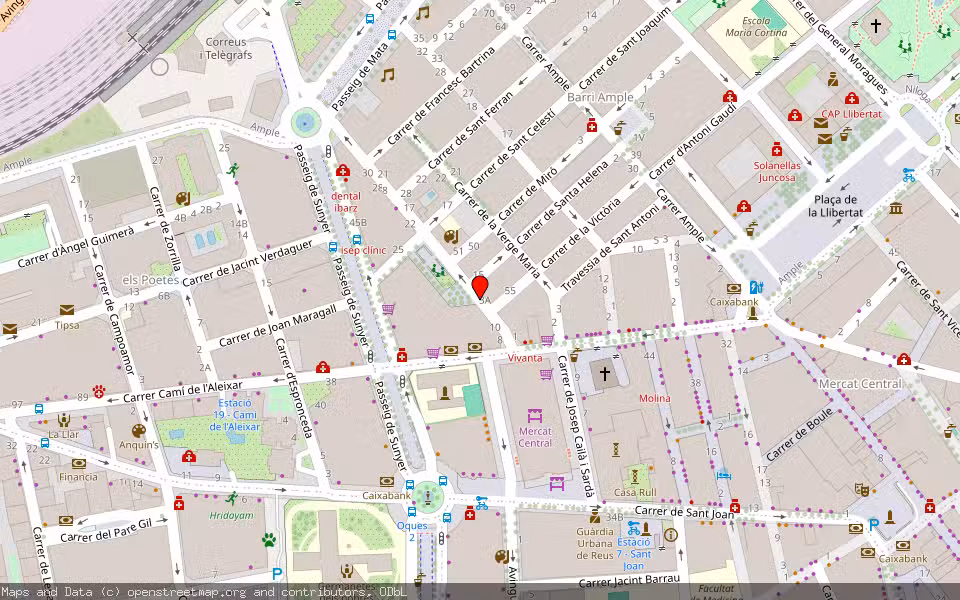Click the Carrer de Sant Celestí label
Viewport: 960px width, 600px height.
coord(512,148)
